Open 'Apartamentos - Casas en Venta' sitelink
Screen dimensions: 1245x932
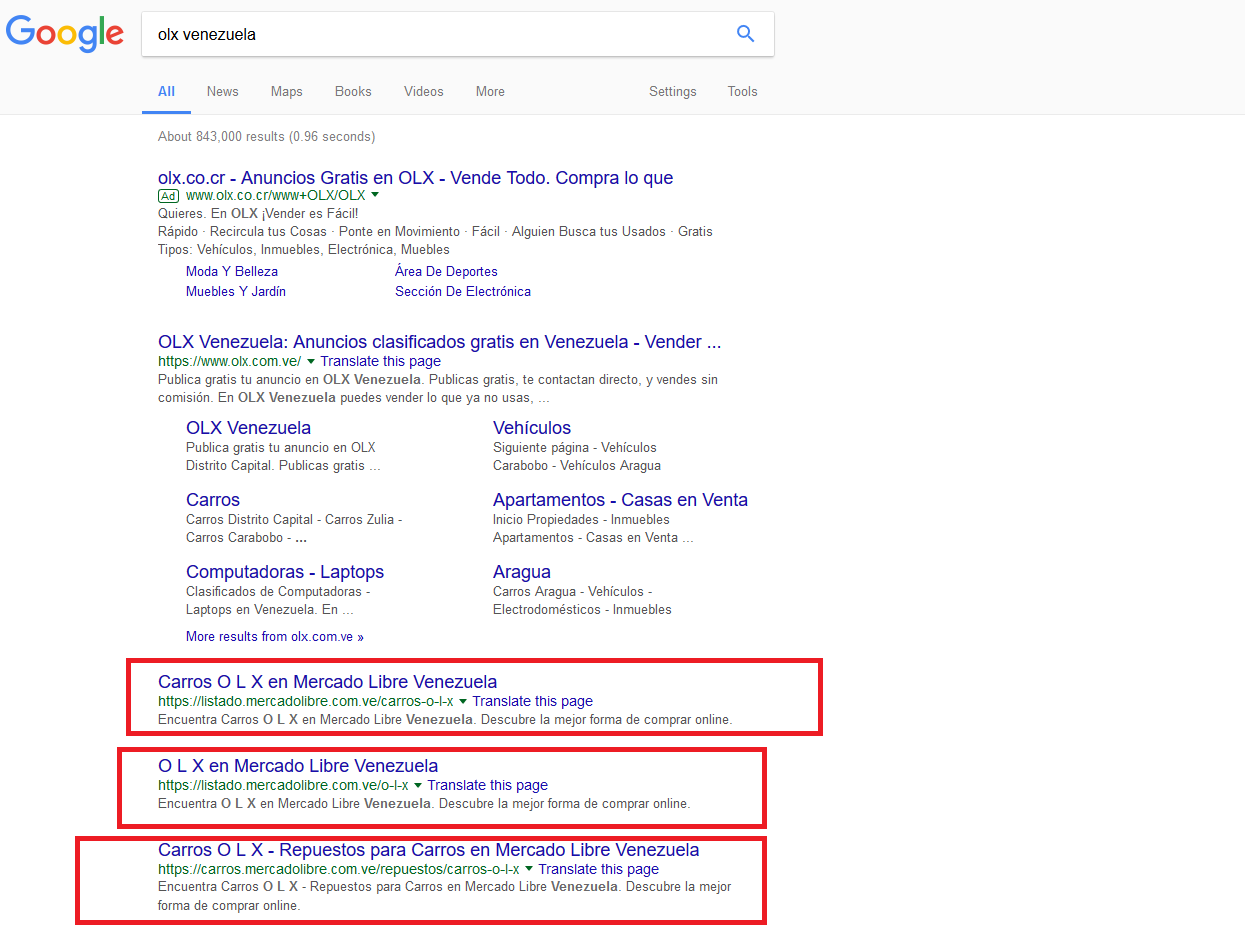tap(620, 500)
